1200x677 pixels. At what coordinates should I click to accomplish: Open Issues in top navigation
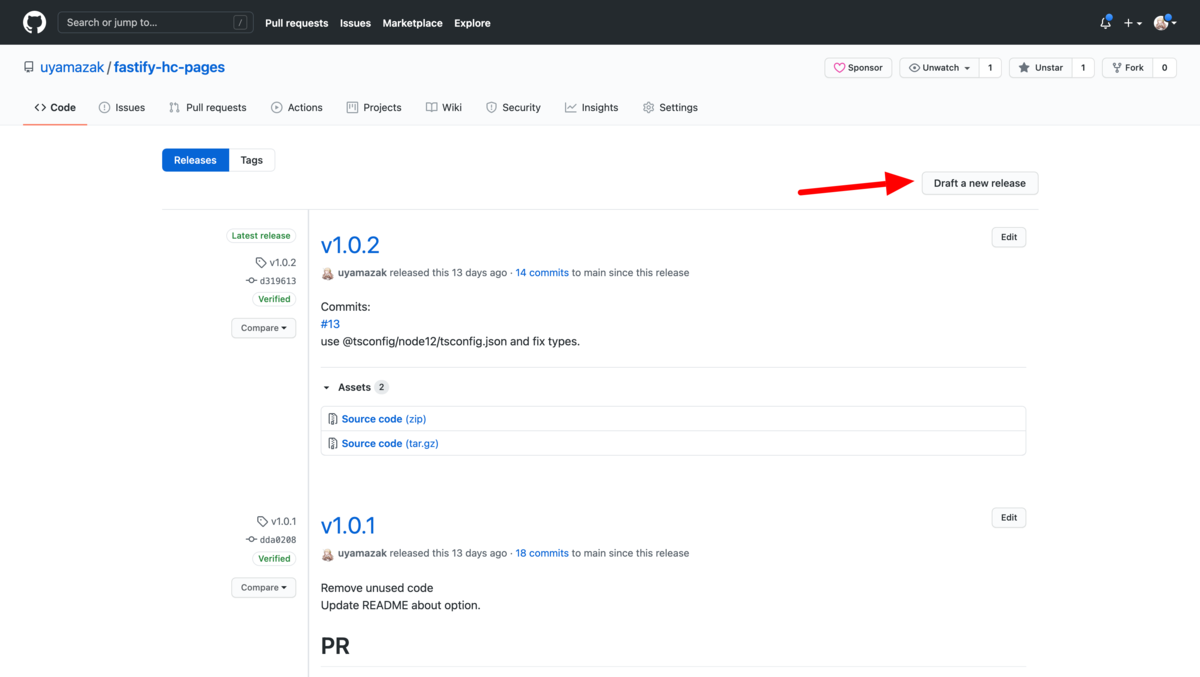pyautogui.click(x=355, y=23)
